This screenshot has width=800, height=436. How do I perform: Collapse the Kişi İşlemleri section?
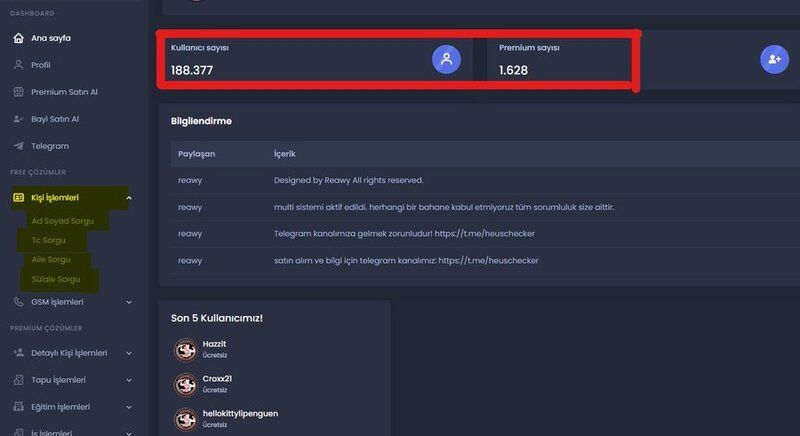tap(129, 198)
